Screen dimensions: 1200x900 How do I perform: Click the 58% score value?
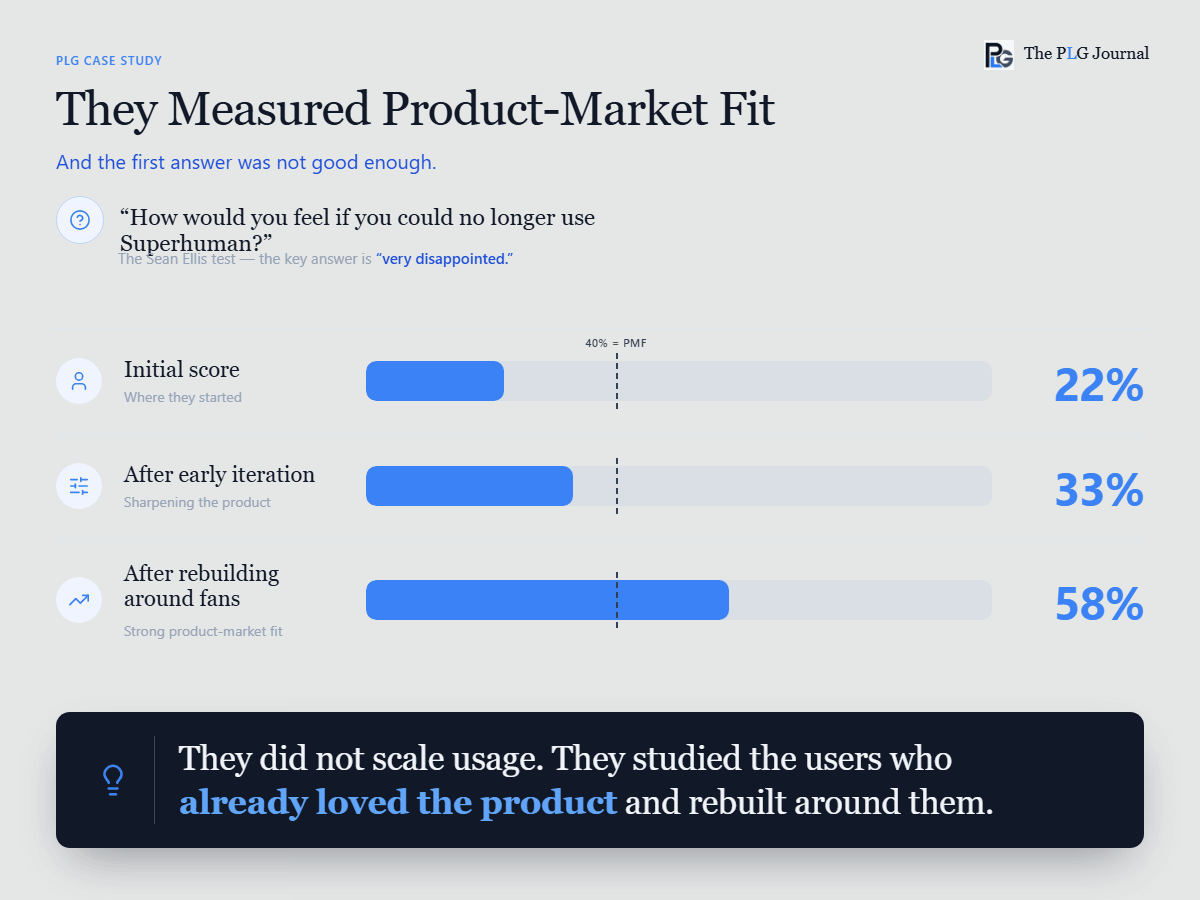tap(1099, 605)
